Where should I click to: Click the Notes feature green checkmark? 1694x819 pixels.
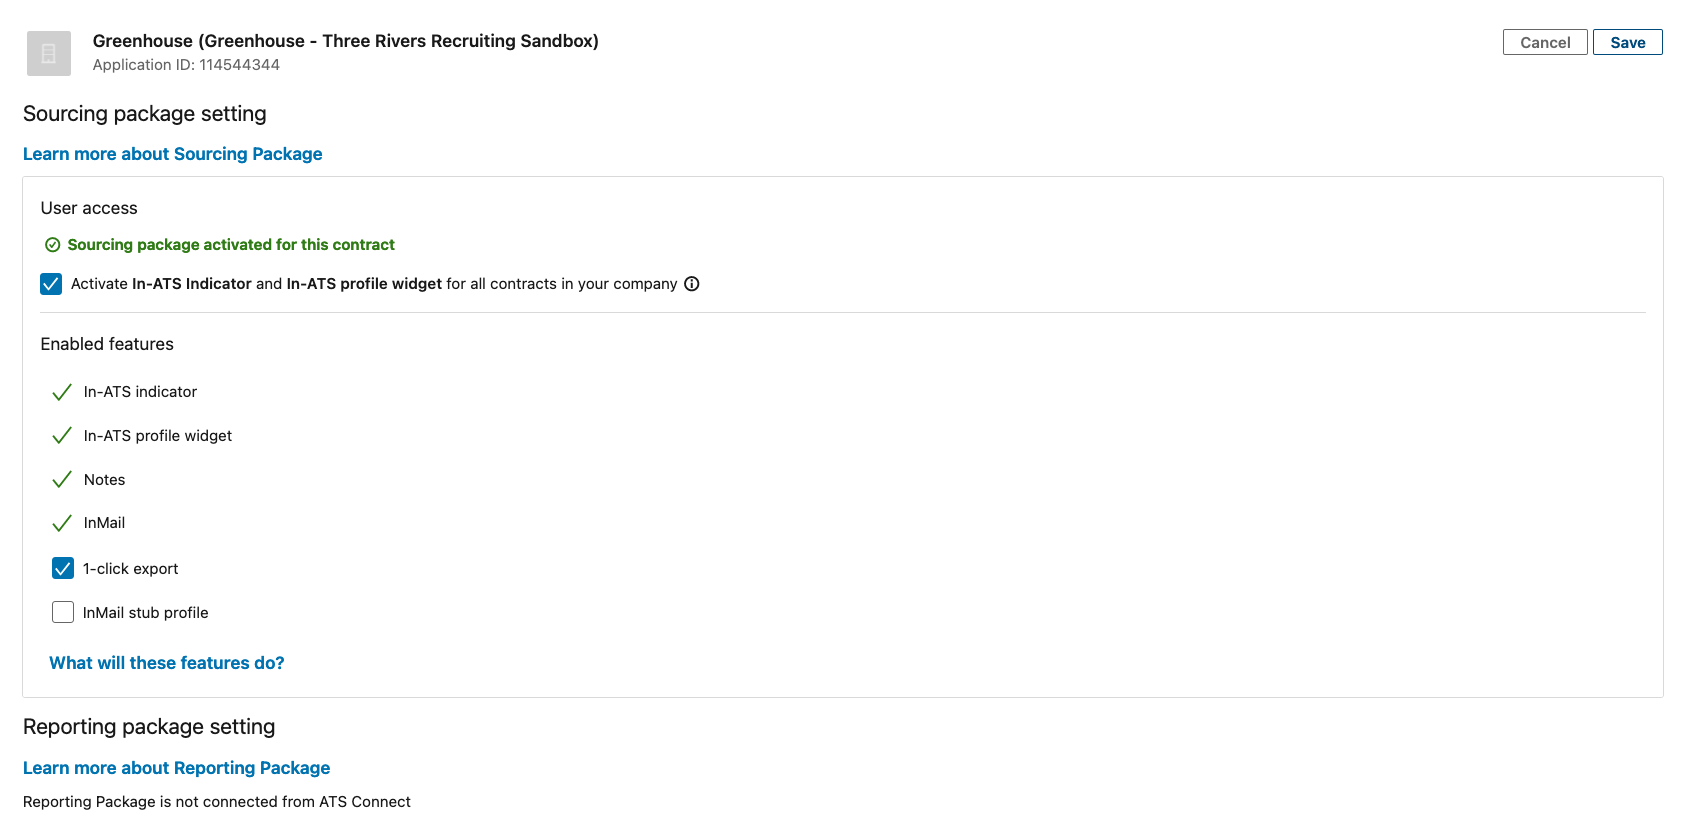point(62,480)
